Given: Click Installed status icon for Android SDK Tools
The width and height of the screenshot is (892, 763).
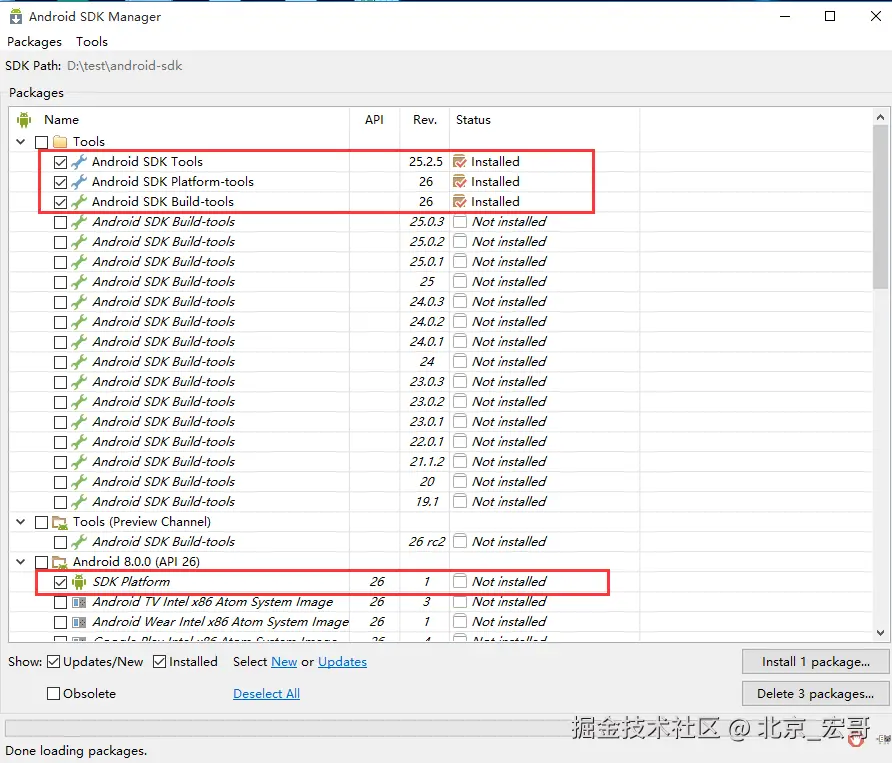Looking at the screenshot, I should (460, 162).
